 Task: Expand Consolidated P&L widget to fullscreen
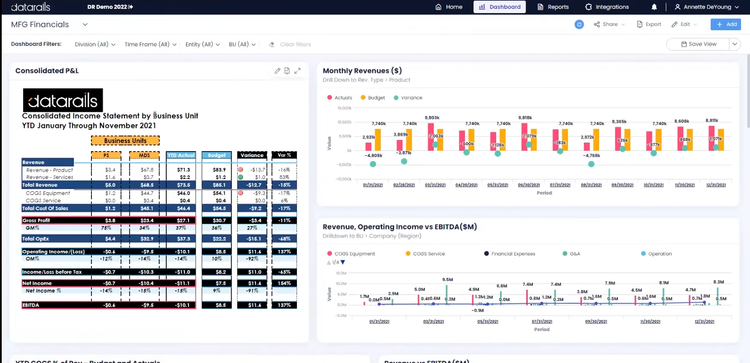[298, 71]
